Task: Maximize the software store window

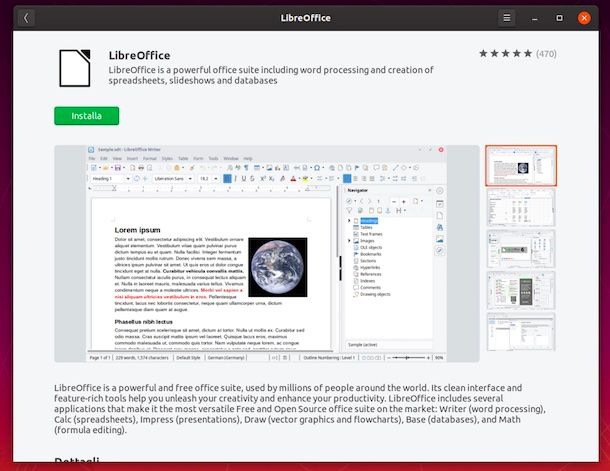Action: pyautogui.click(x=559, y=18)
